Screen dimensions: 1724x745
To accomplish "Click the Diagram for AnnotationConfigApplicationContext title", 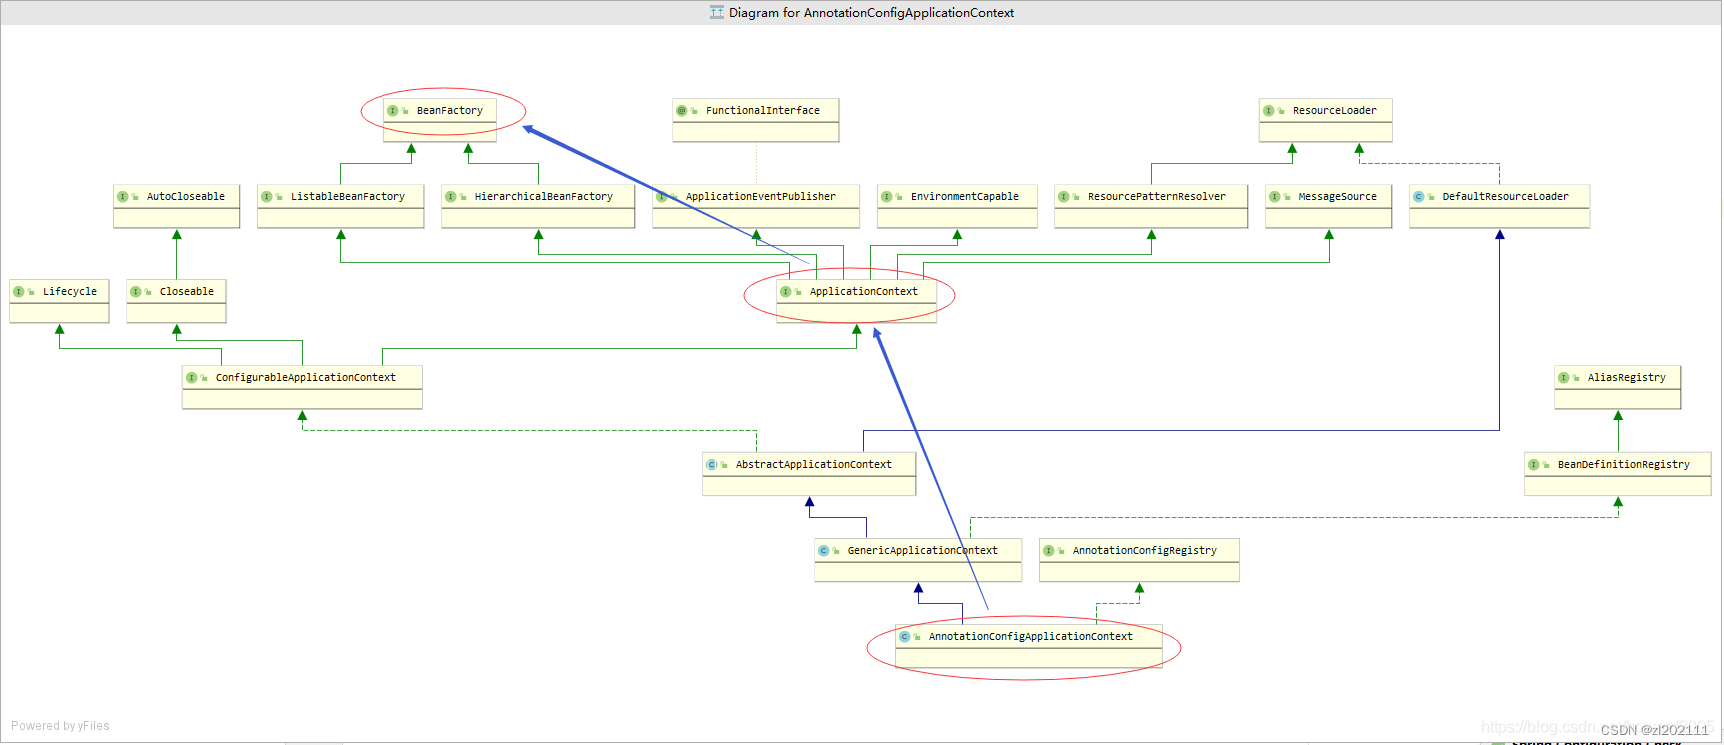I will point(871,13).
